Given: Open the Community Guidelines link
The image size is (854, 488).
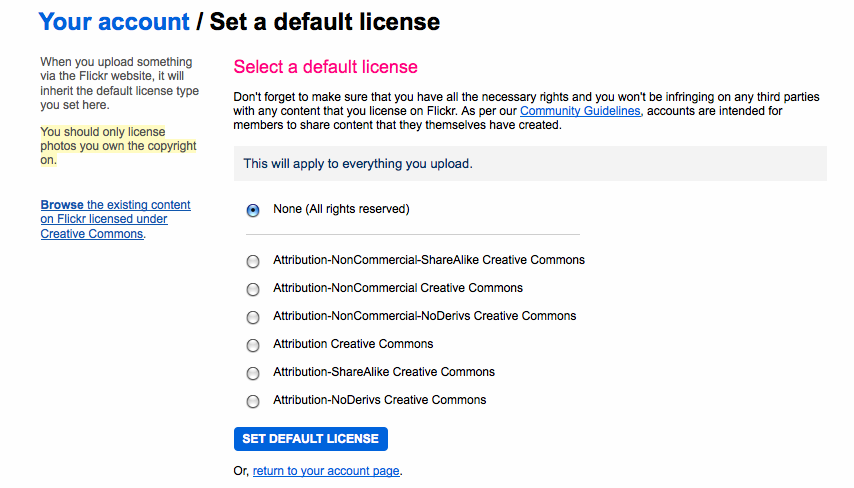Looking at the screenshot, I should pos(580,111).
